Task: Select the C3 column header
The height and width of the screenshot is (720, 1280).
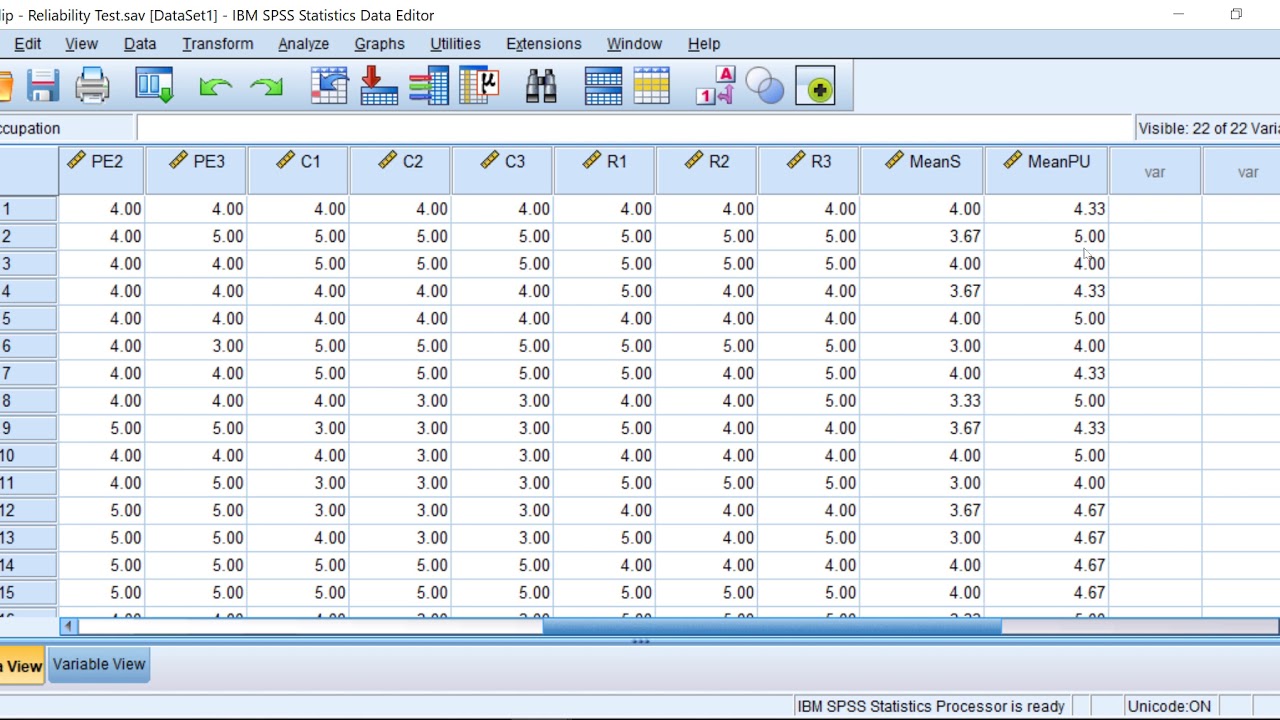Action: (x=502, y=170)
